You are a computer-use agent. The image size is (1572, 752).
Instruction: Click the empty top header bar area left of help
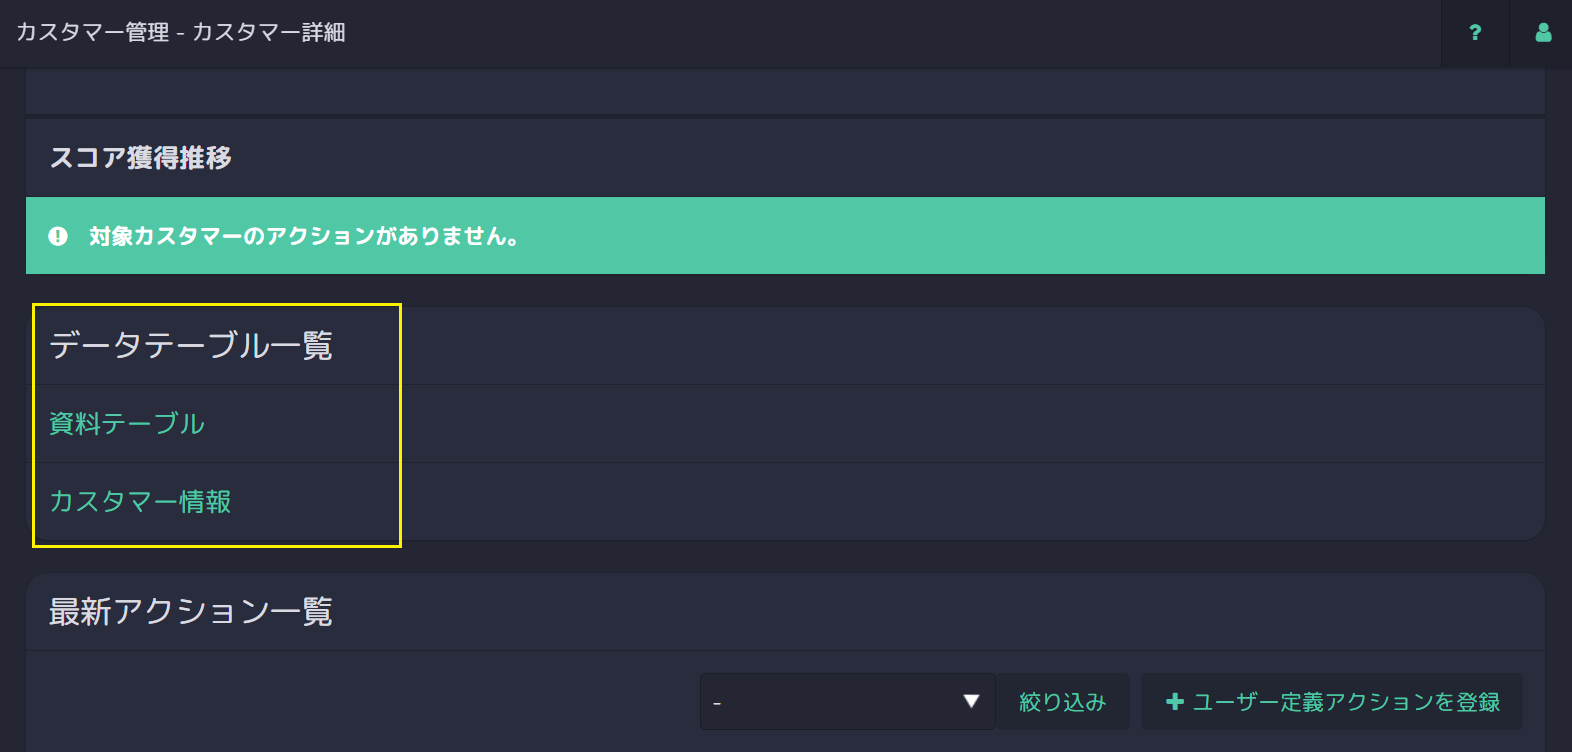890,33
